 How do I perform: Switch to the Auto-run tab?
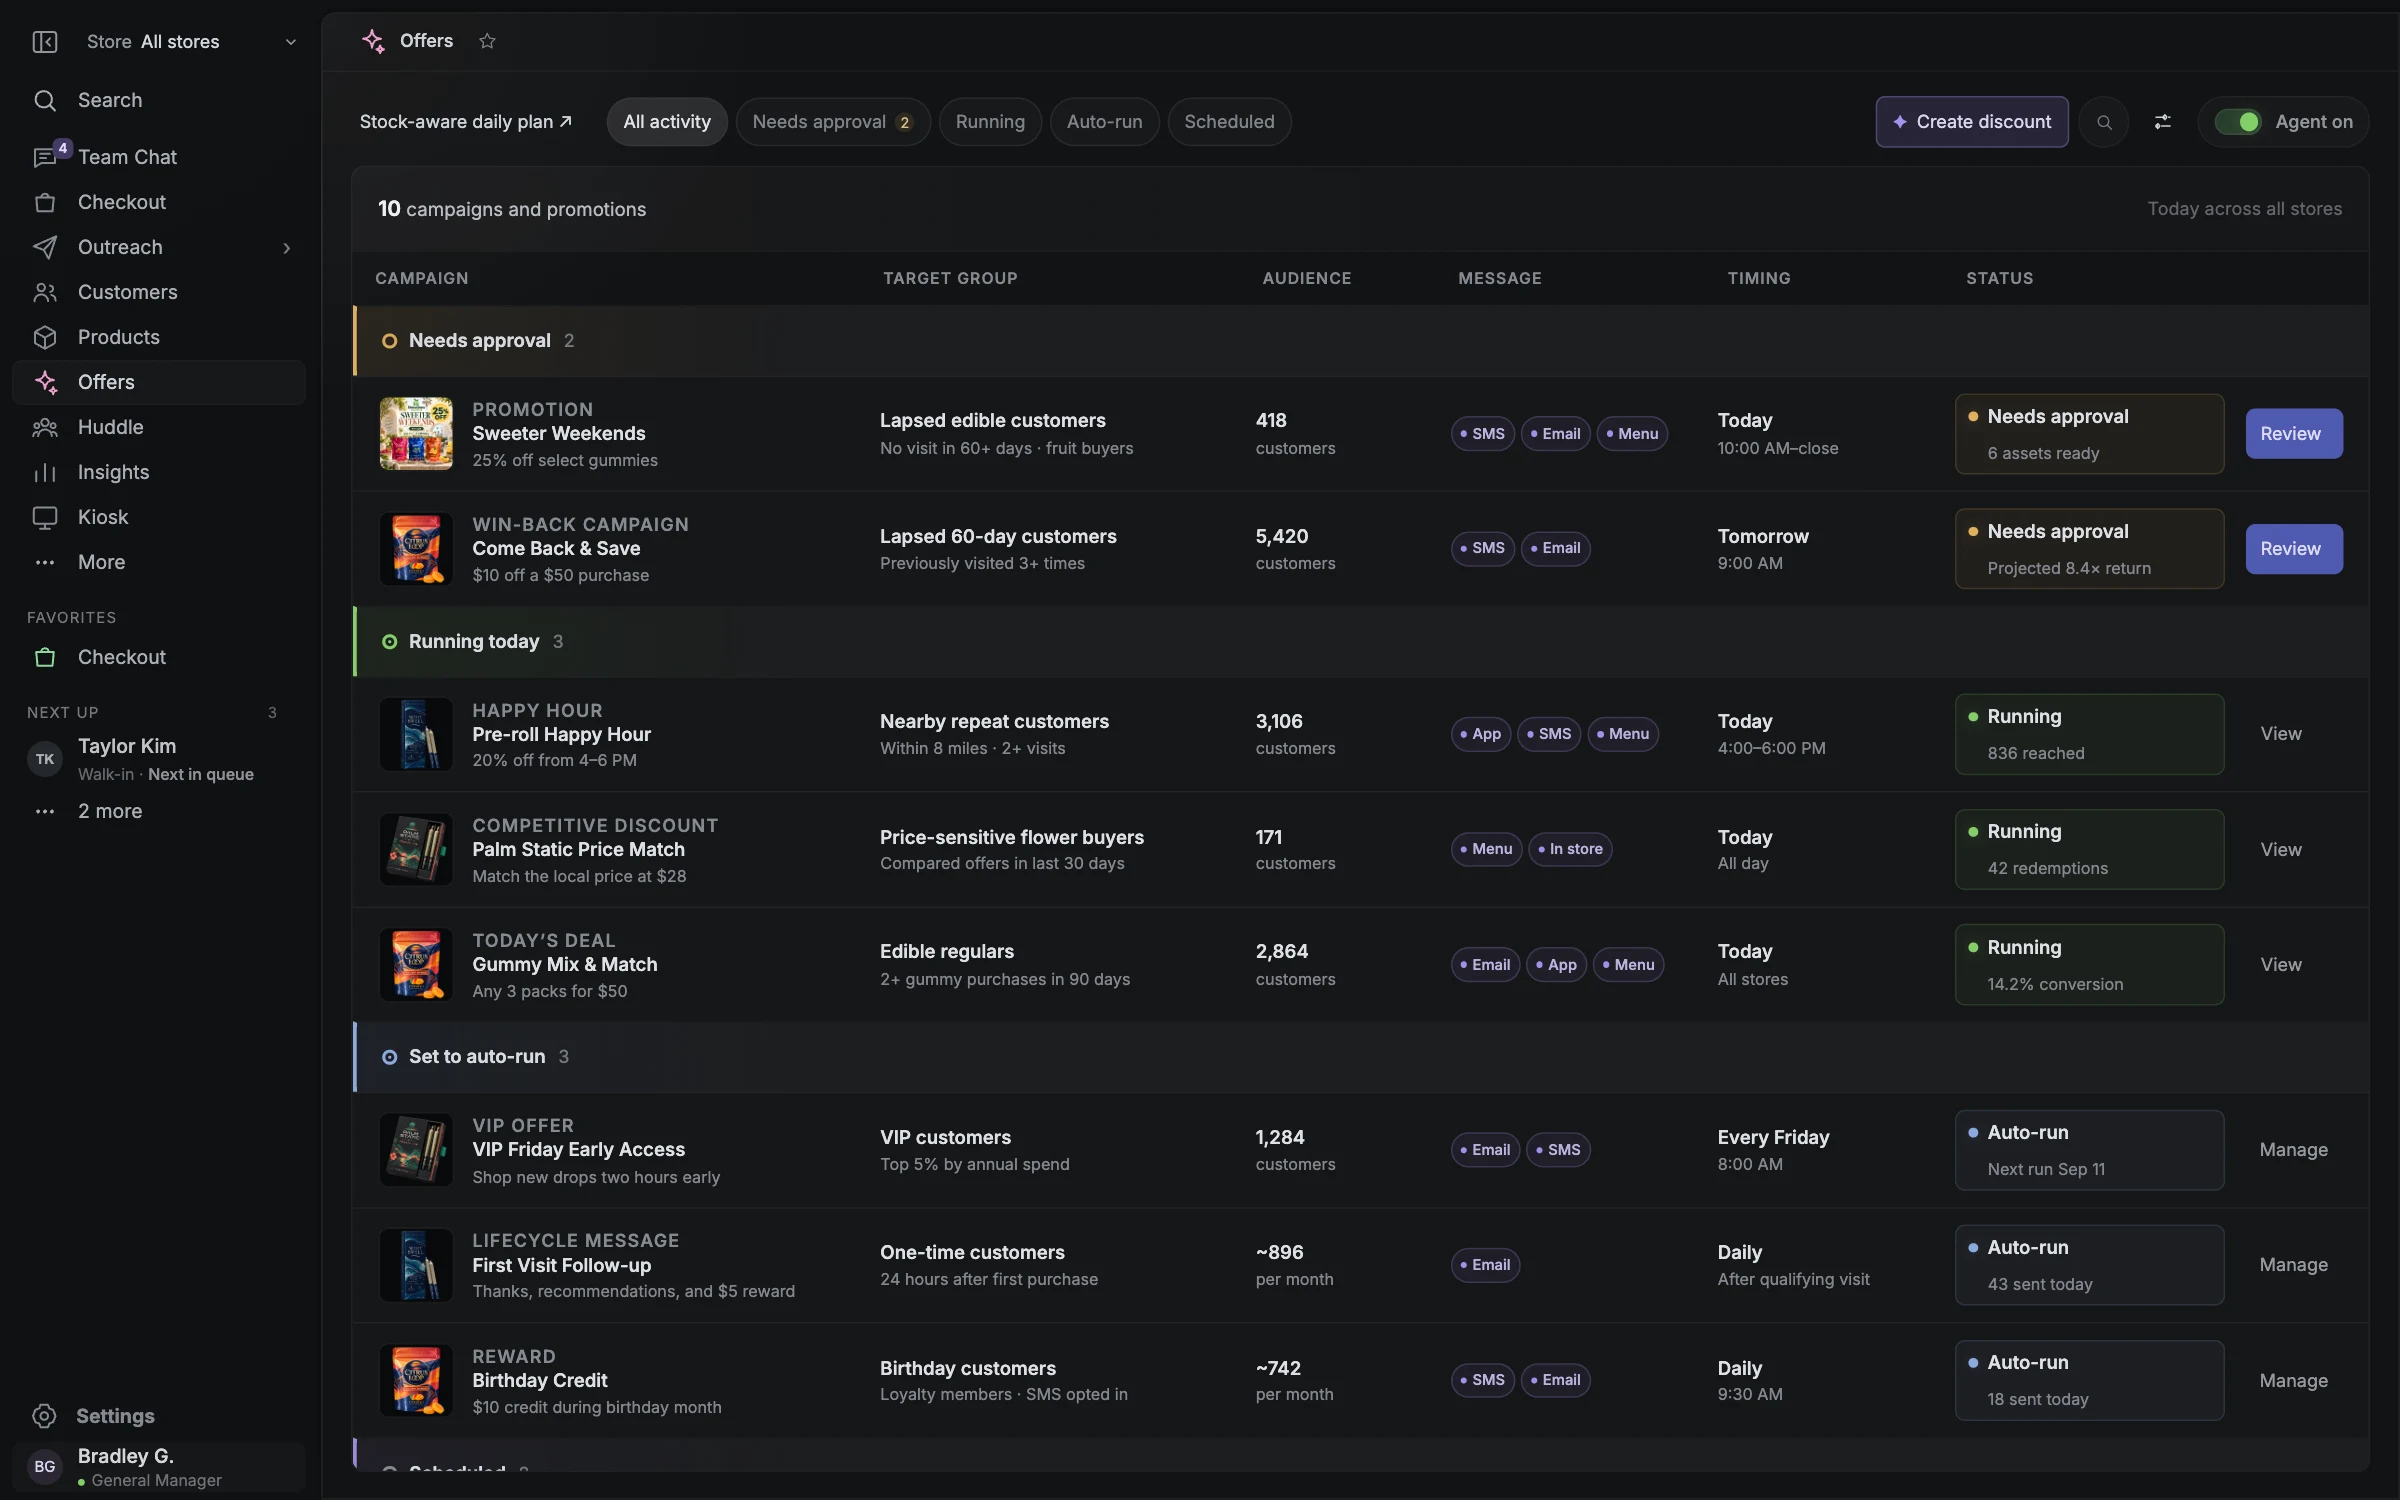tap(1104, 122)
